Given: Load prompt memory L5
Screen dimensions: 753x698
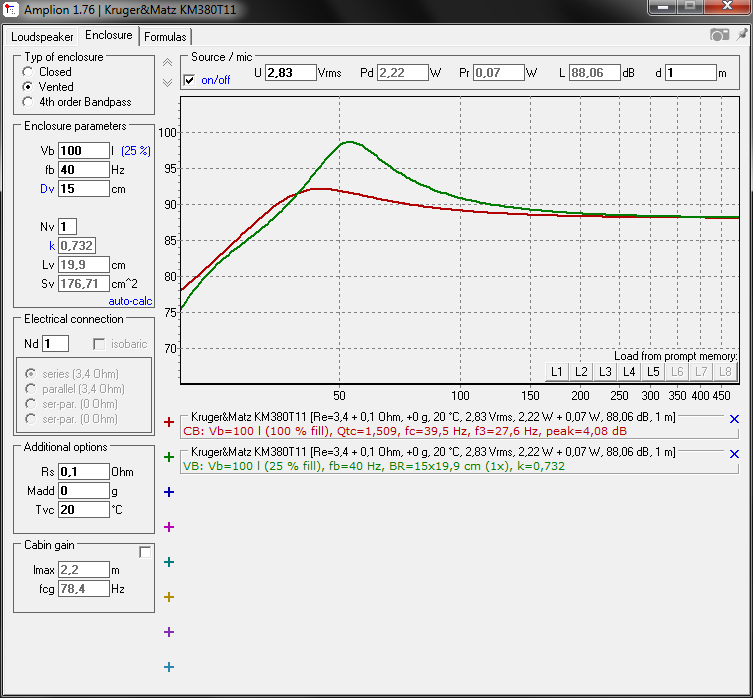Looking at the screenshot, I should pos(653,372).
